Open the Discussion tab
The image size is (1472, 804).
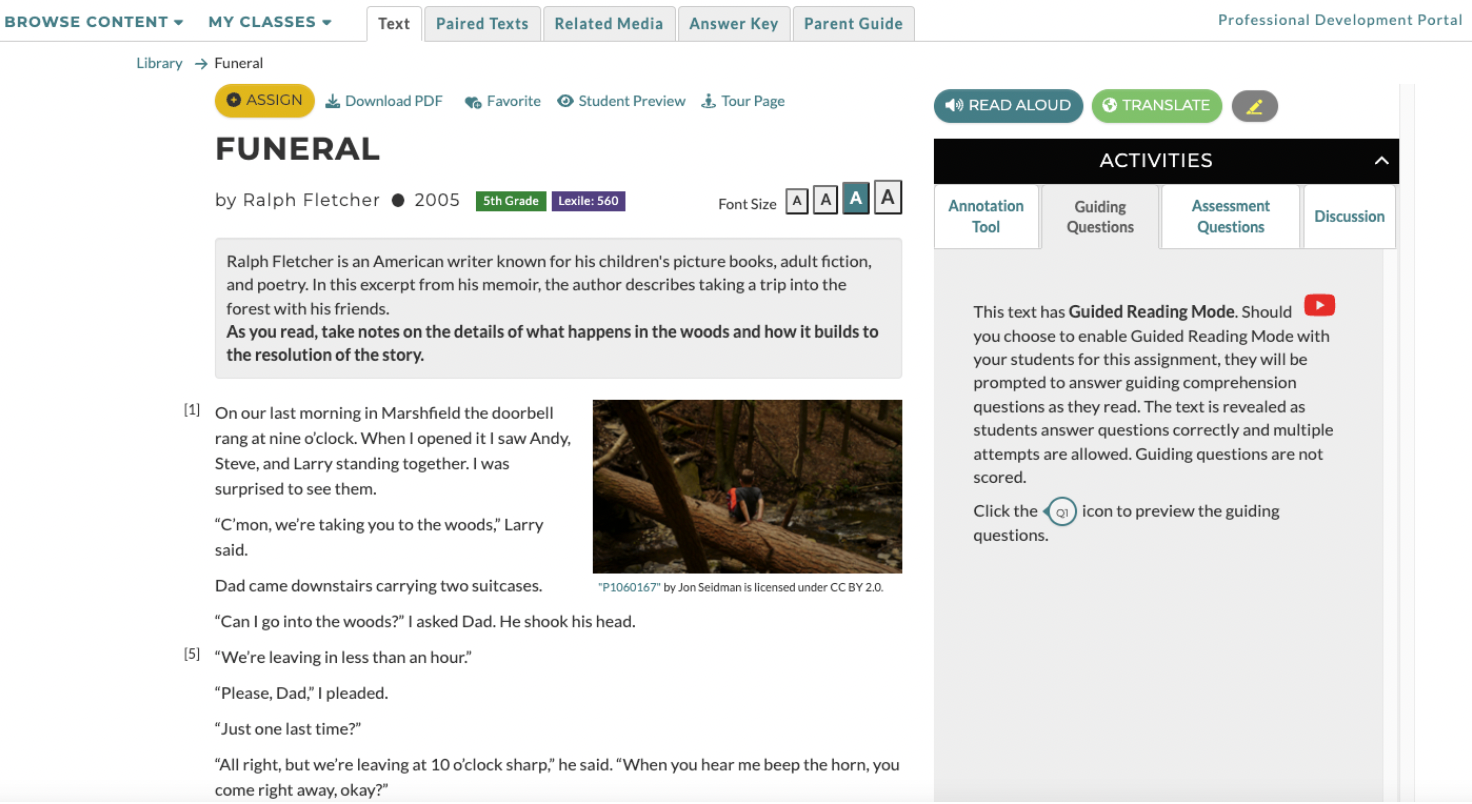pos(1349,216)
